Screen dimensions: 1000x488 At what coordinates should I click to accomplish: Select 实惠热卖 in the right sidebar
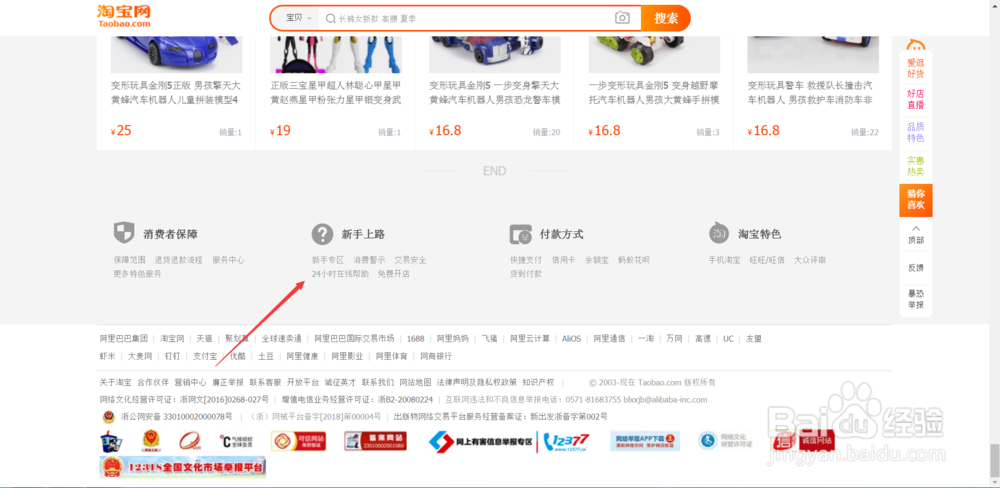click(916, 166)
